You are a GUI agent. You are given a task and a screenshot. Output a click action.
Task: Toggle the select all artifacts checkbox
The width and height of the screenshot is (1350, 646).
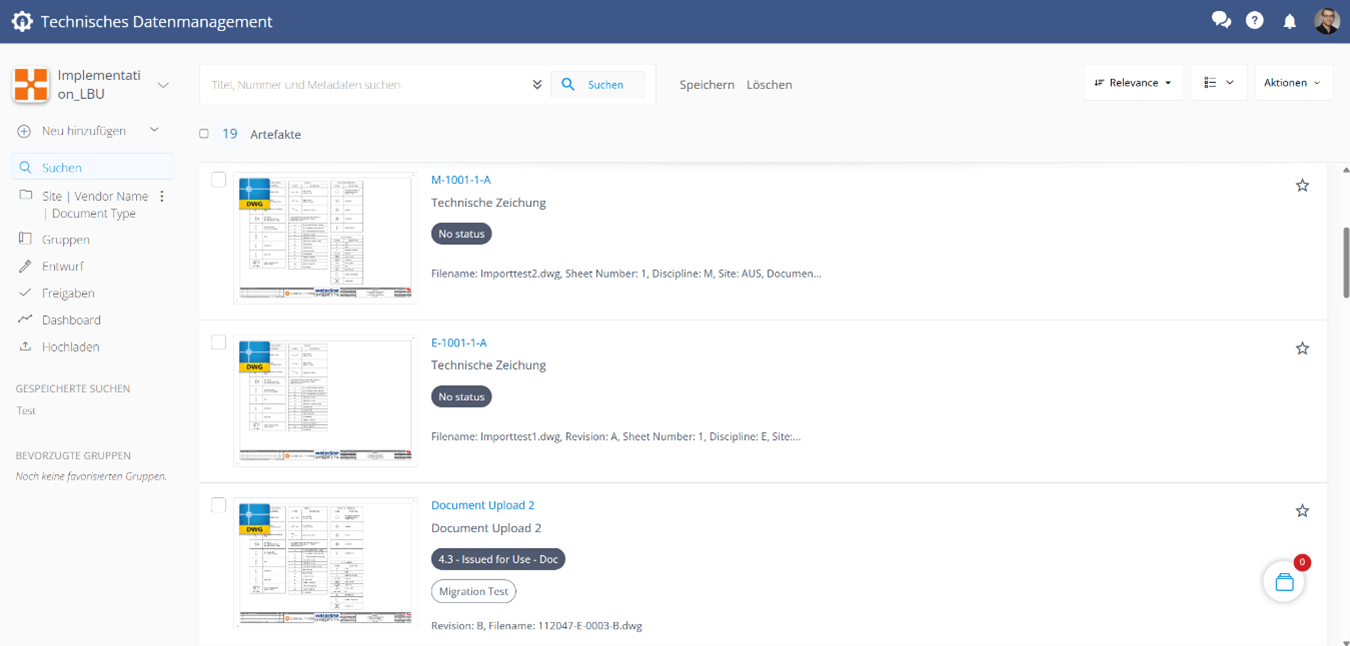coord(204,134)
